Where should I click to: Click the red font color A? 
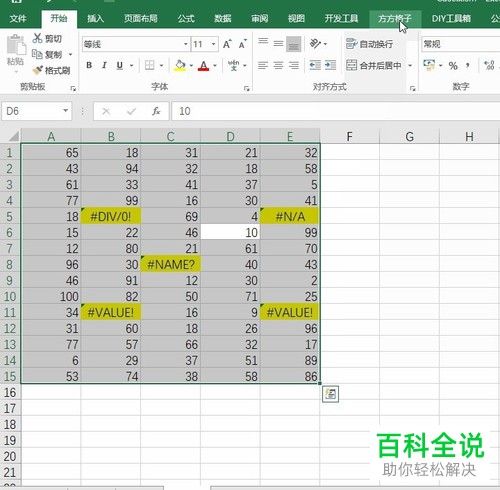click(203, 65)
